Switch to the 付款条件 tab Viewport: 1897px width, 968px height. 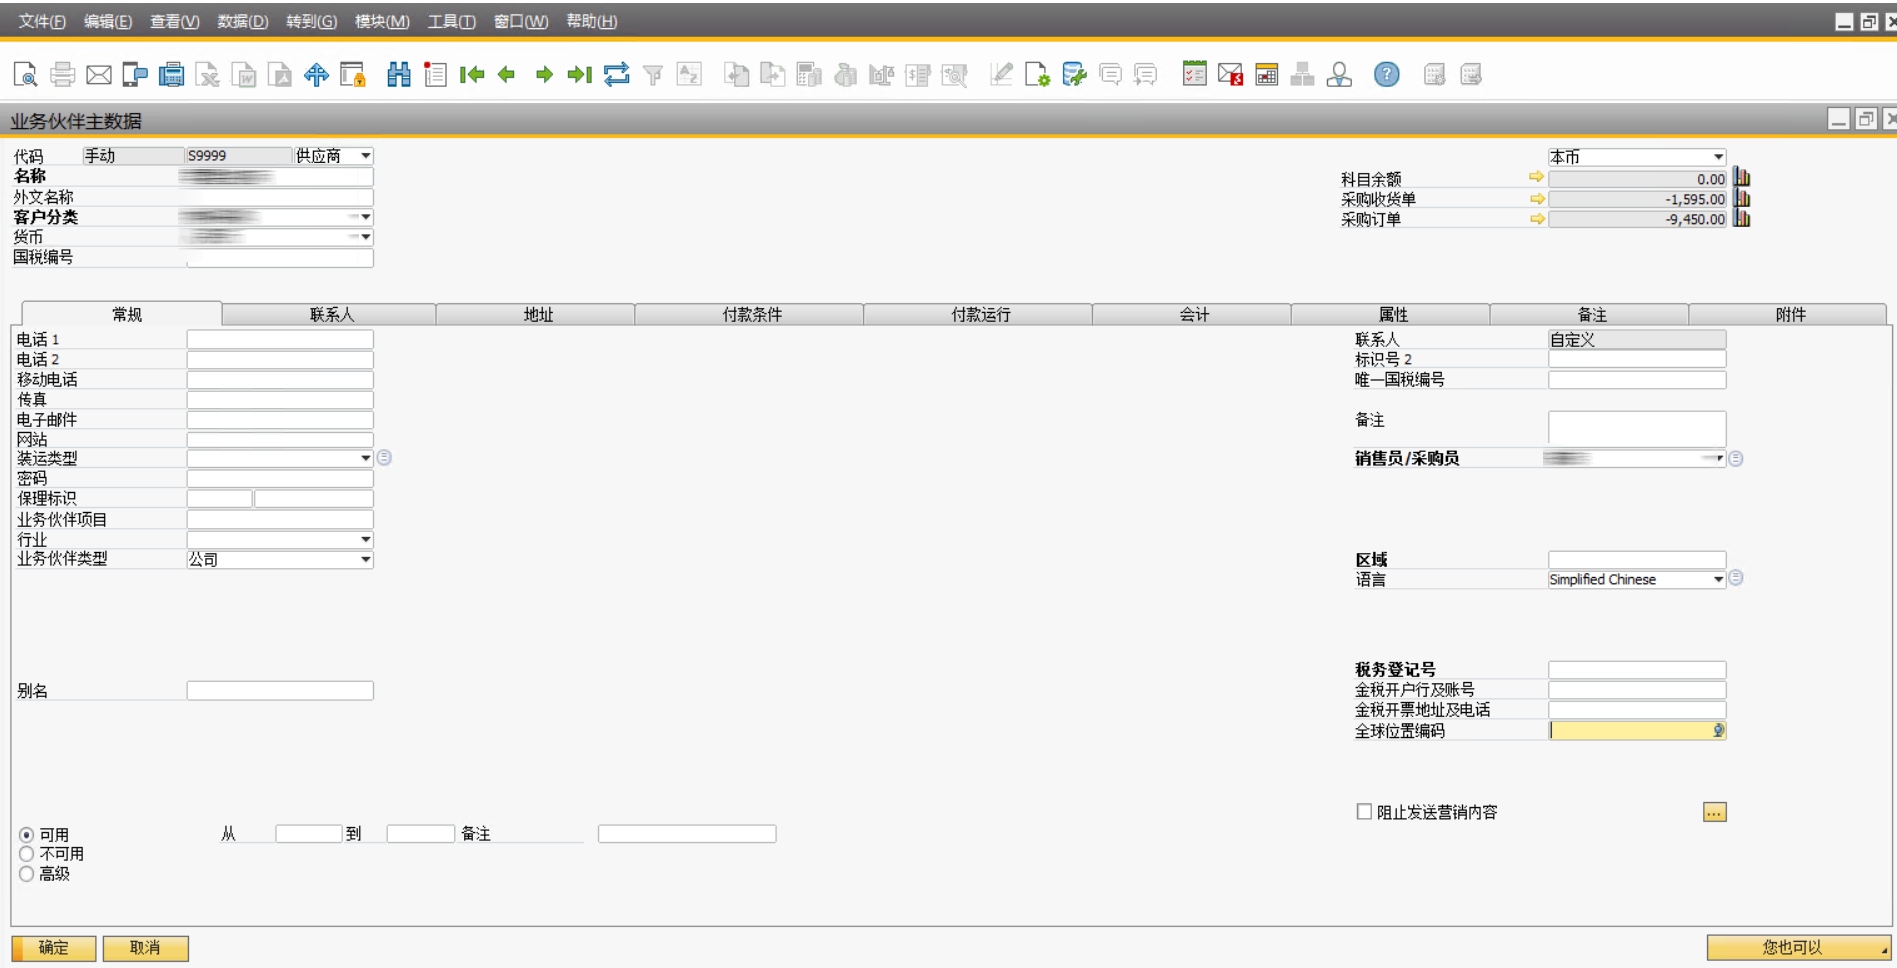[749, 314]
